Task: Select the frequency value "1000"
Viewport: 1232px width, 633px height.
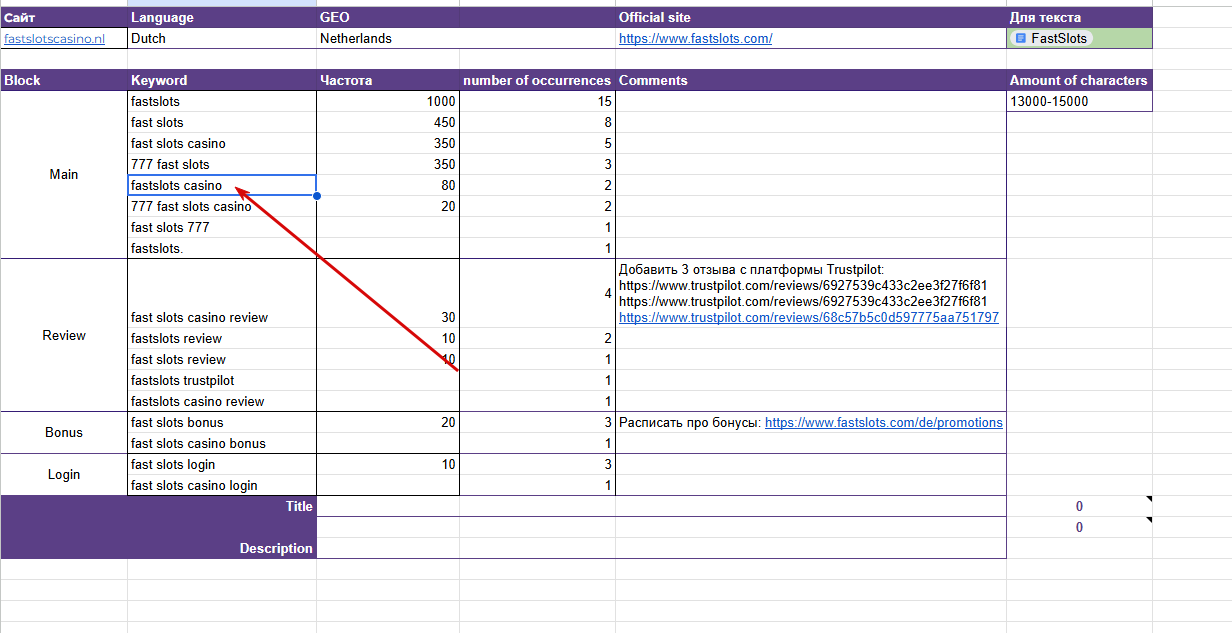Action: [388, 101]
